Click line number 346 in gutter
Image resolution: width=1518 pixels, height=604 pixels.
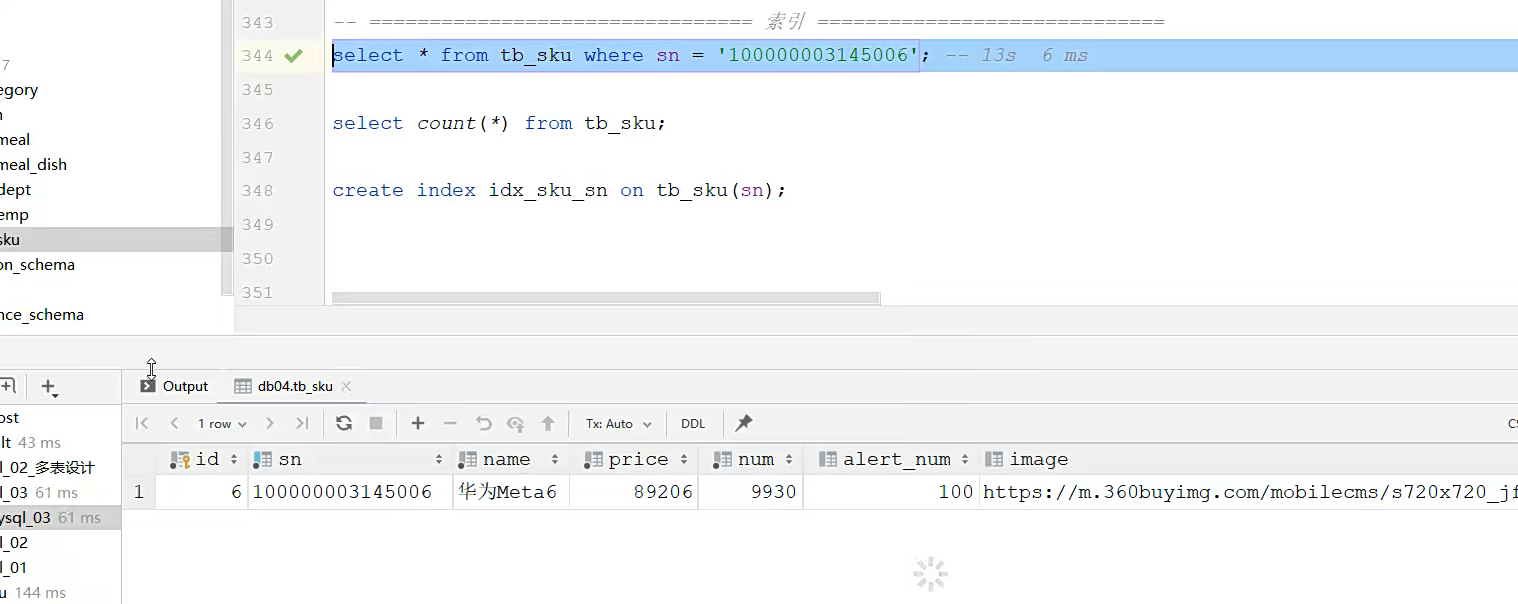tap(257, 124)
